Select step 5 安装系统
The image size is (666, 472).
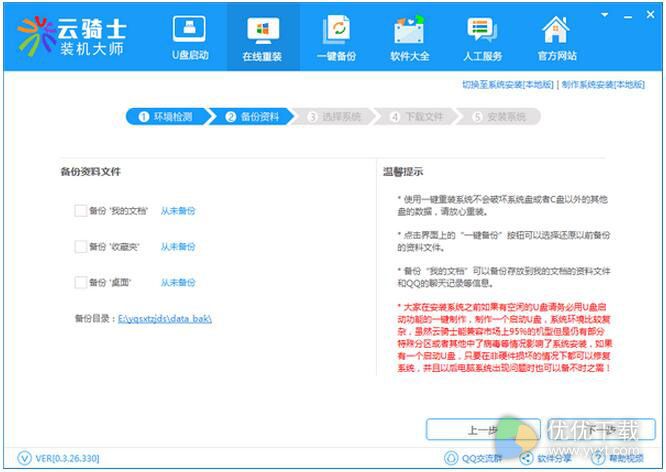click(x=500, y=116)
